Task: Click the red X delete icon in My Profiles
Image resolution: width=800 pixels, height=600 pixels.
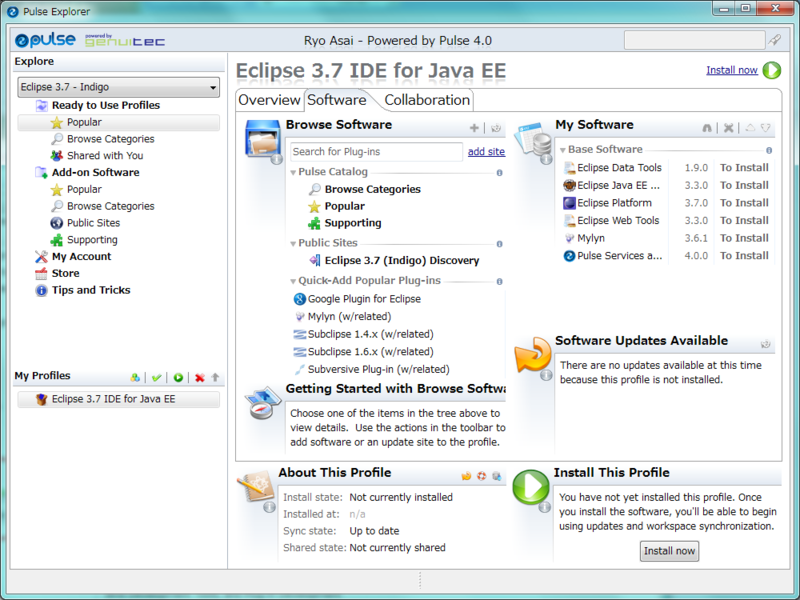Action: [199, 378]
